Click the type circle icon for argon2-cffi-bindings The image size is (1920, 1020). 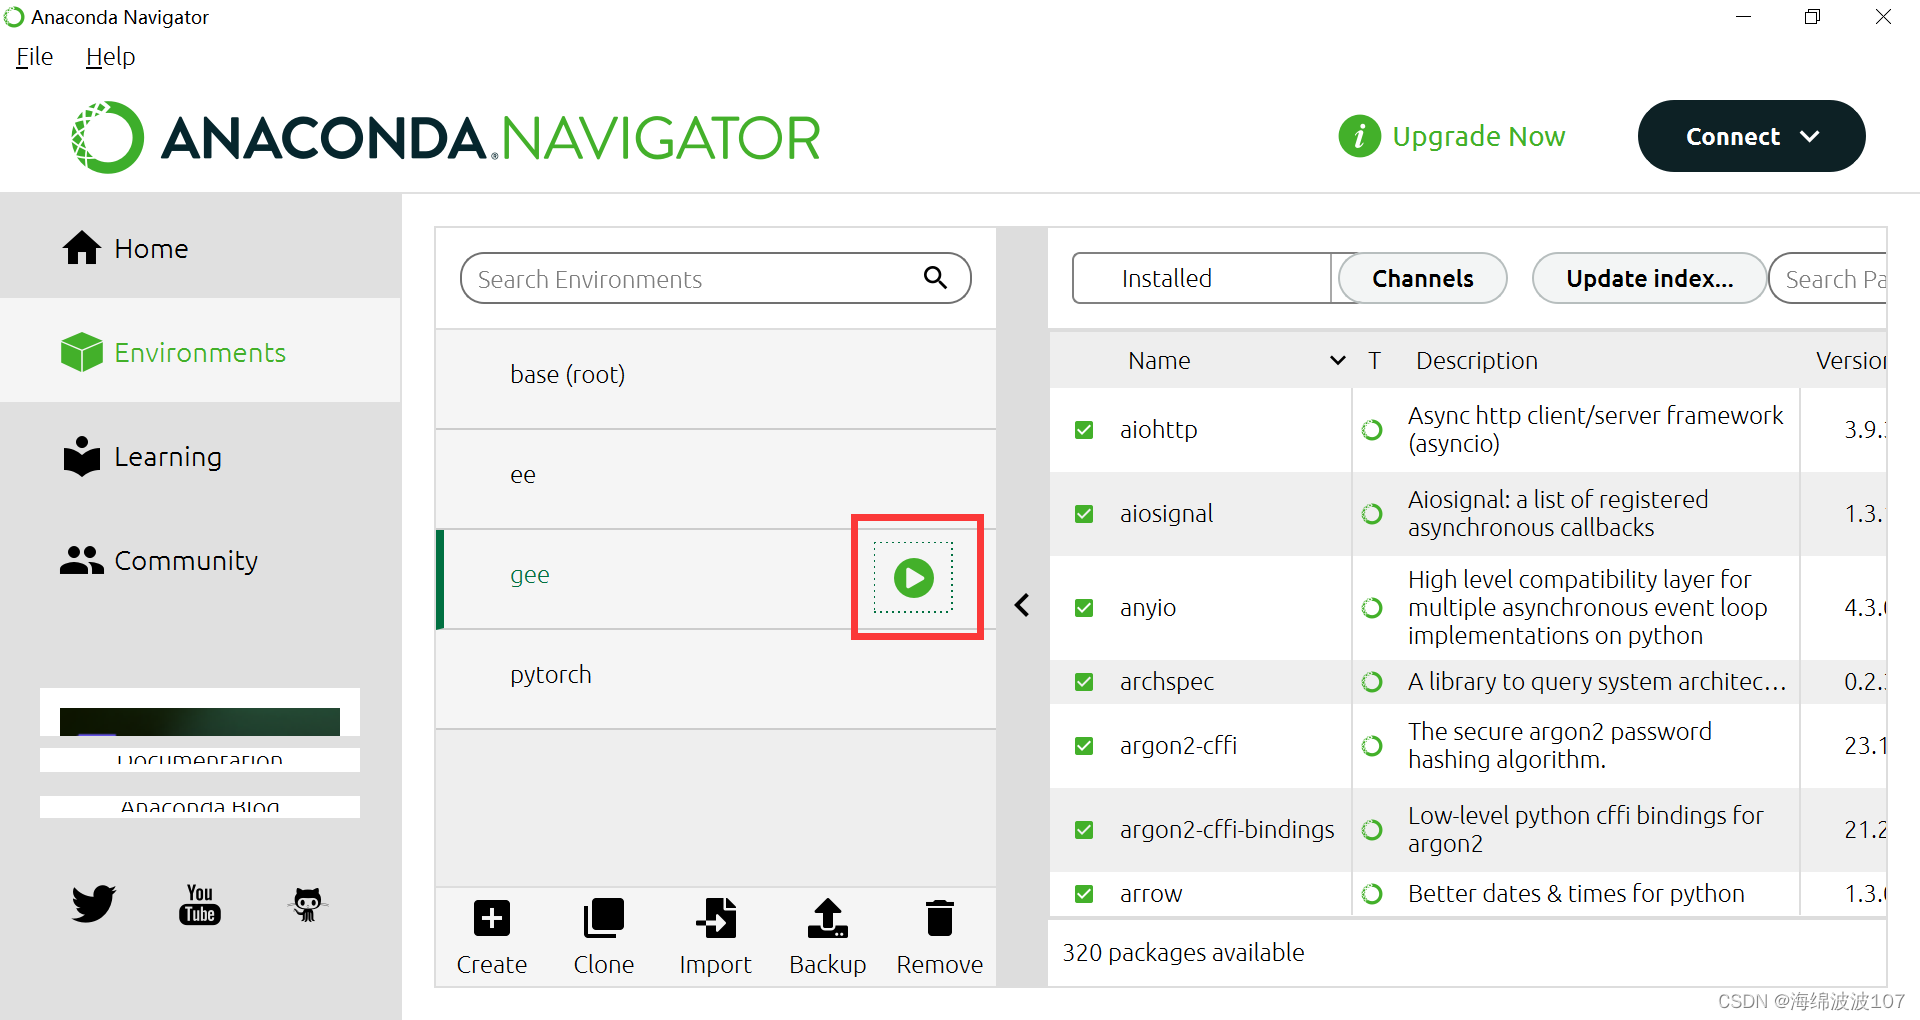pyautogui.click(x=1372, y=830)
